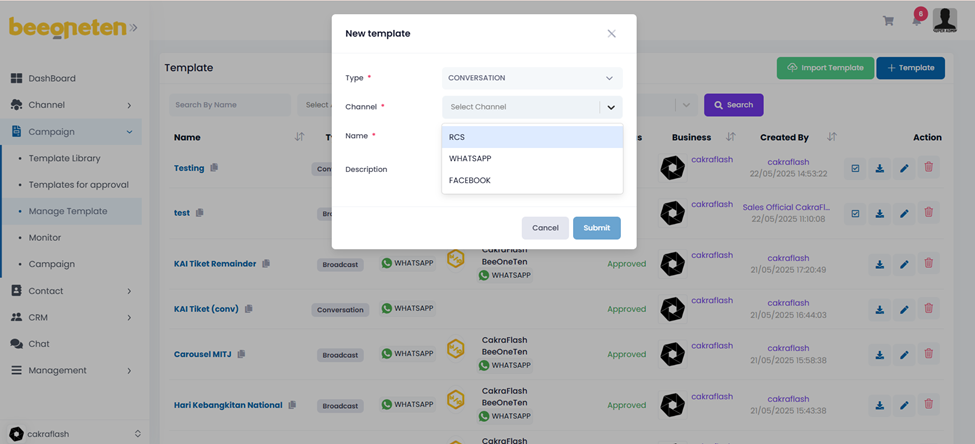
Task: Collapse sidebar using double-arrow beside logo
Action: 133,27
